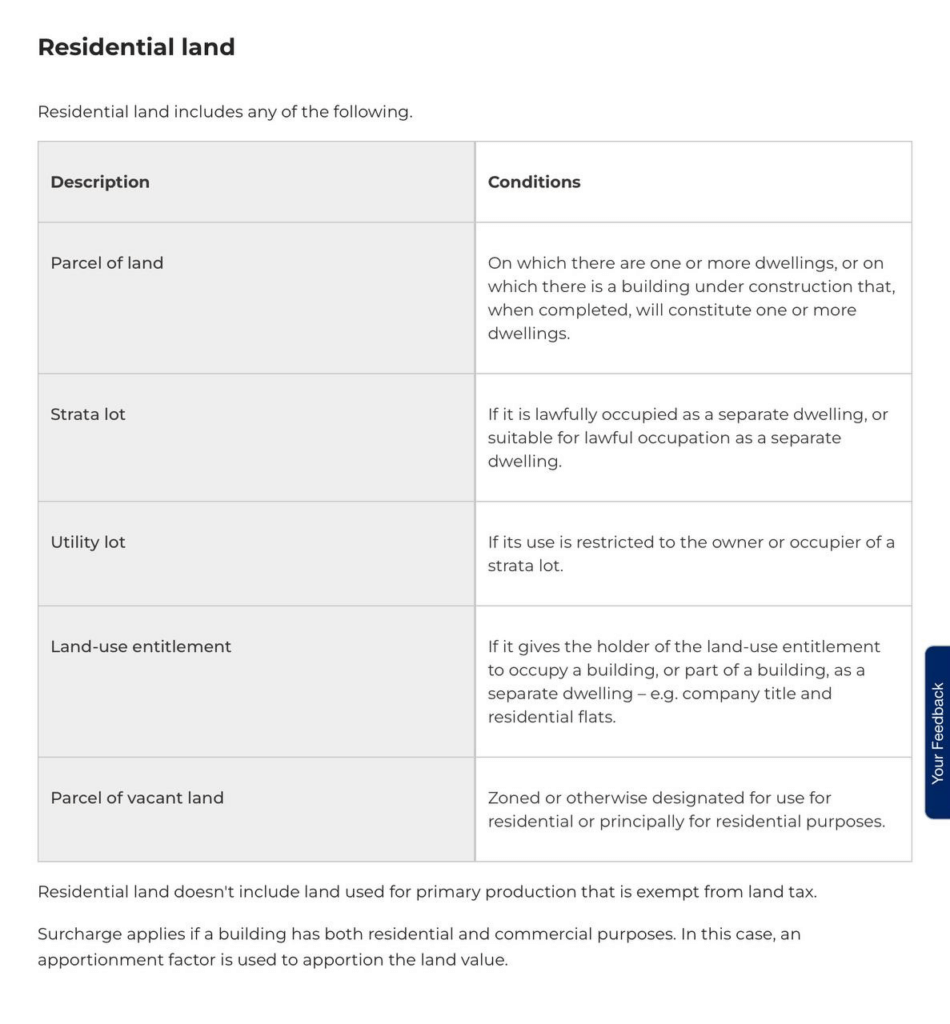
Task: Click the lawfully occupied separate dwelling condition
Action: click(x=688, y=438)
